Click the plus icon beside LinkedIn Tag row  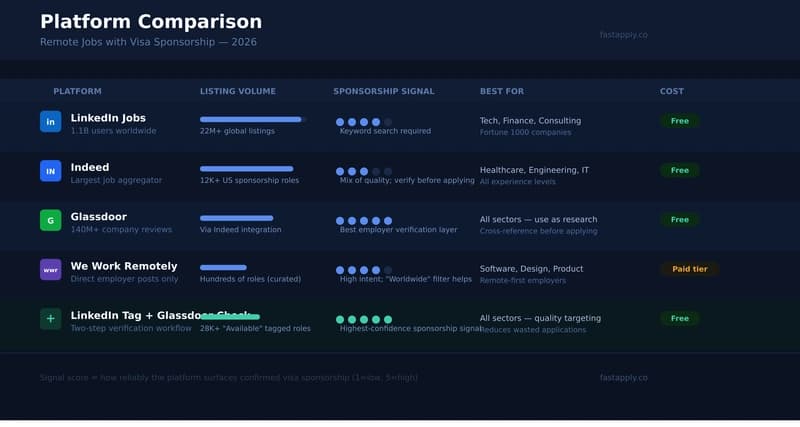click(50, 319)
